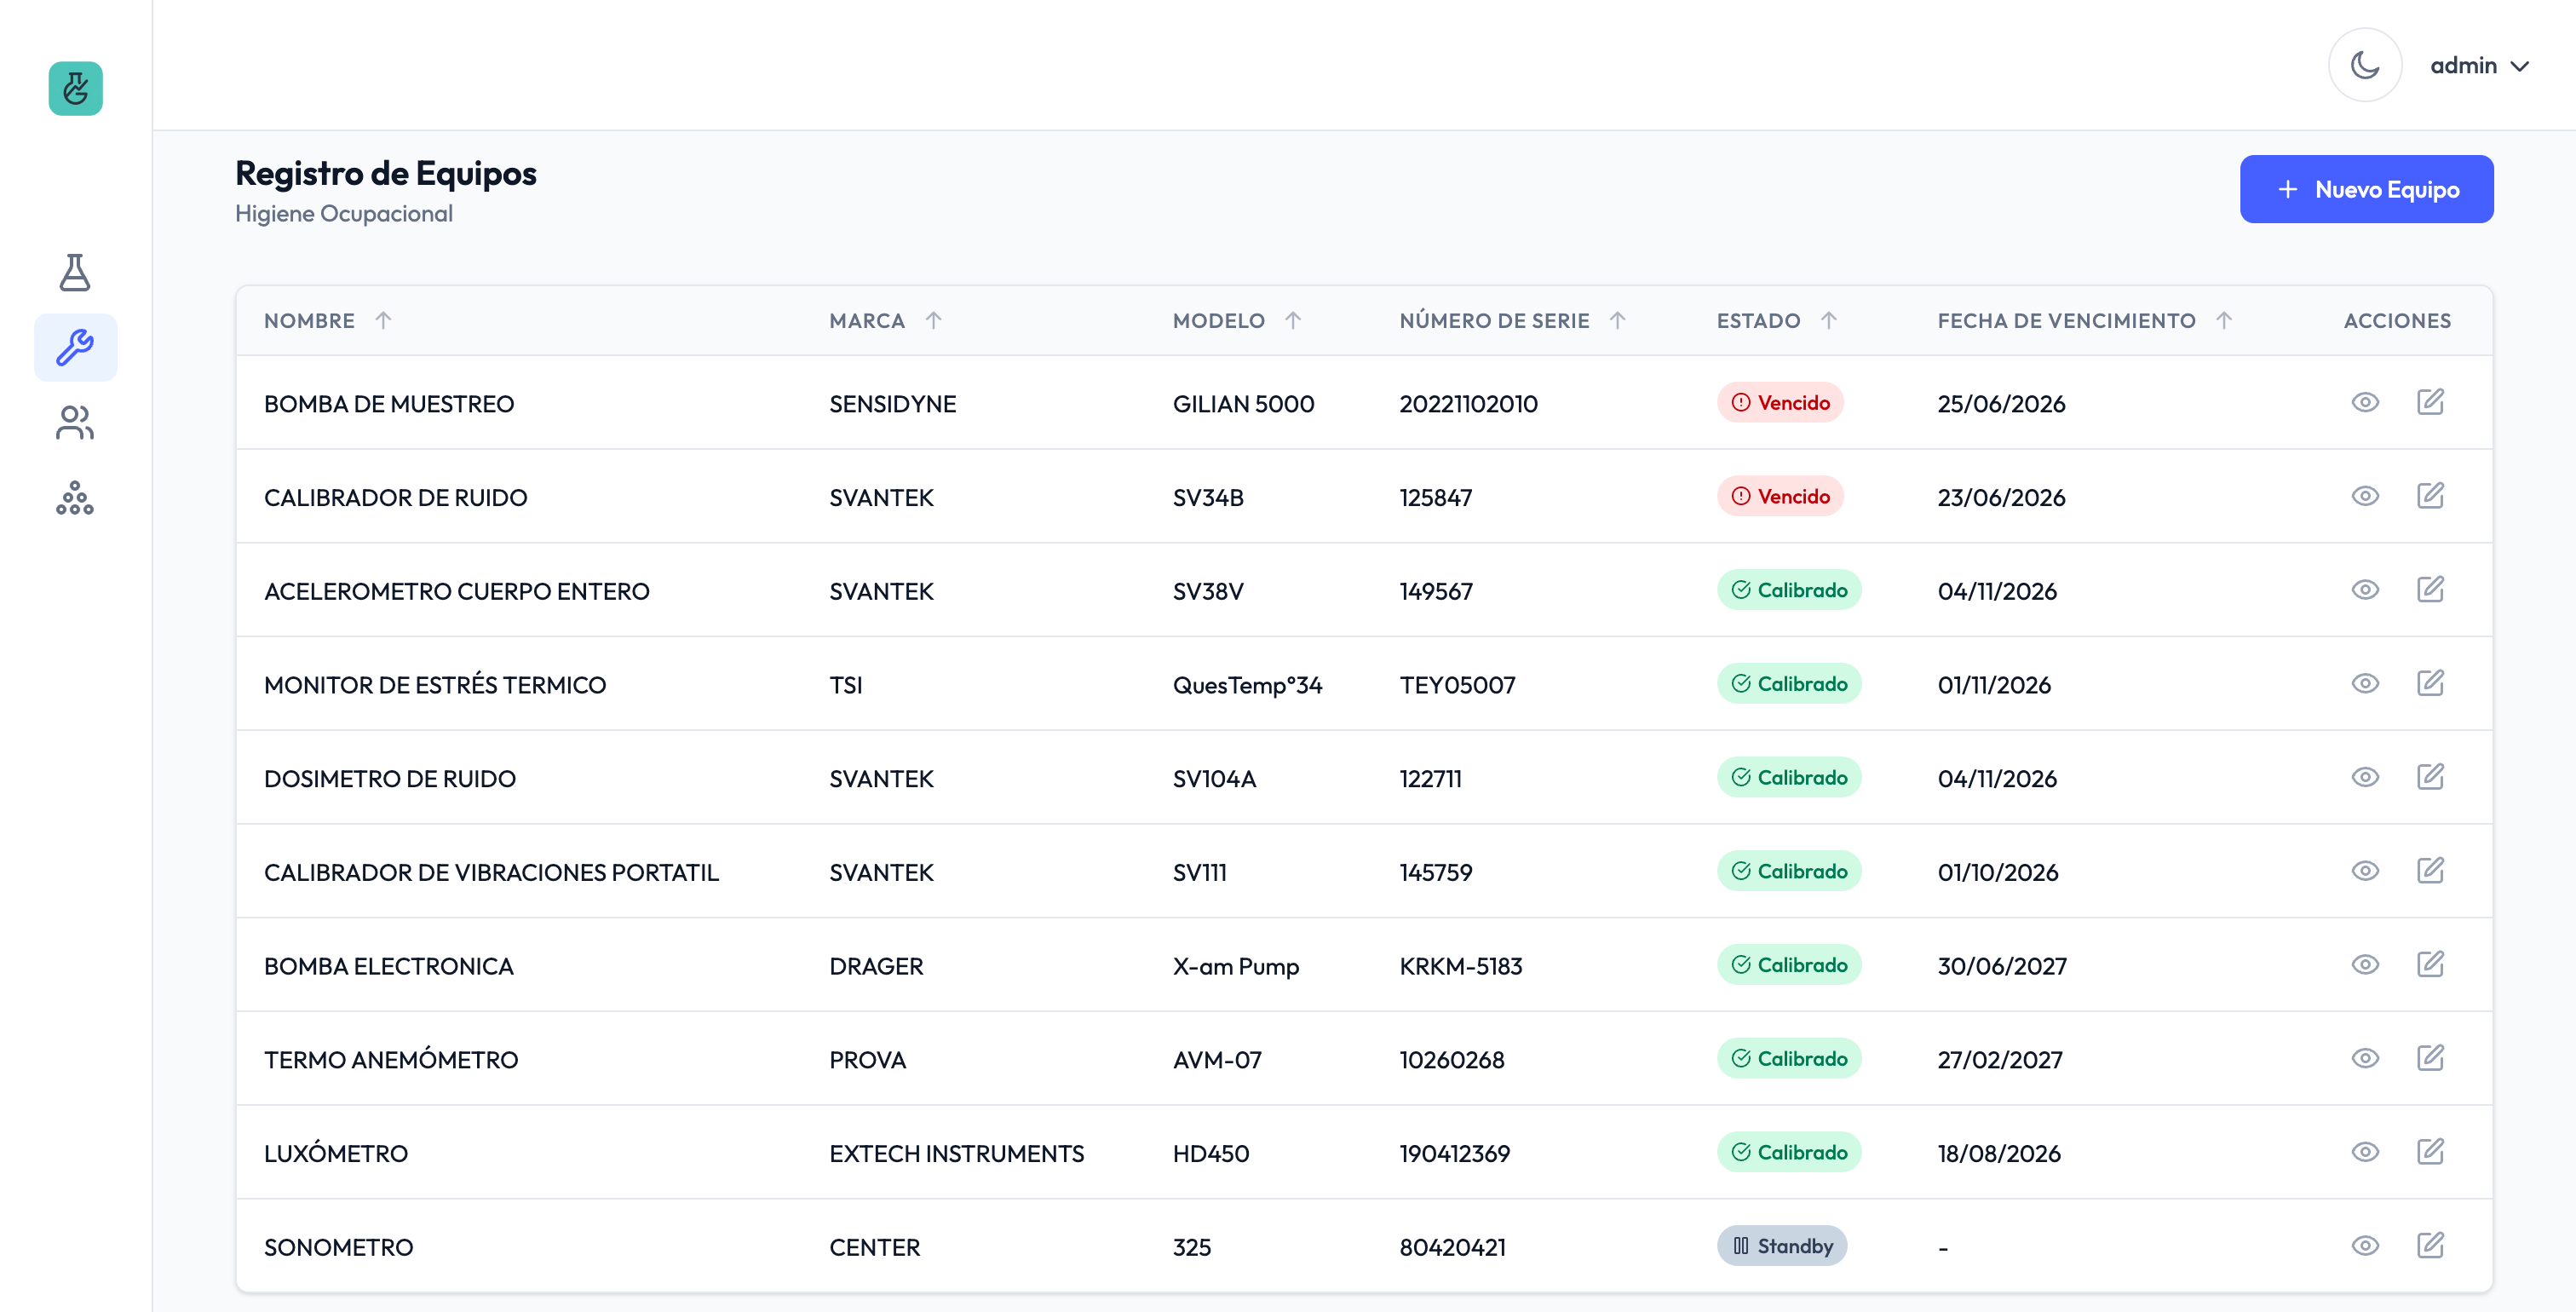Expand the admin user menu

point(2480,65)
